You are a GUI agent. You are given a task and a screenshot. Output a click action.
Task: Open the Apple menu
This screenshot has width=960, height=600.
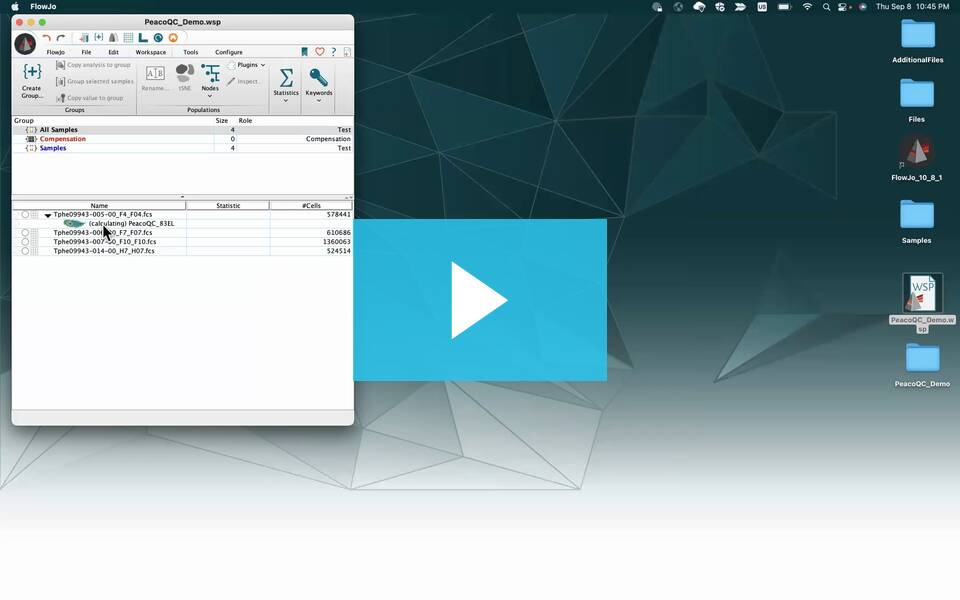pos(15,7)
